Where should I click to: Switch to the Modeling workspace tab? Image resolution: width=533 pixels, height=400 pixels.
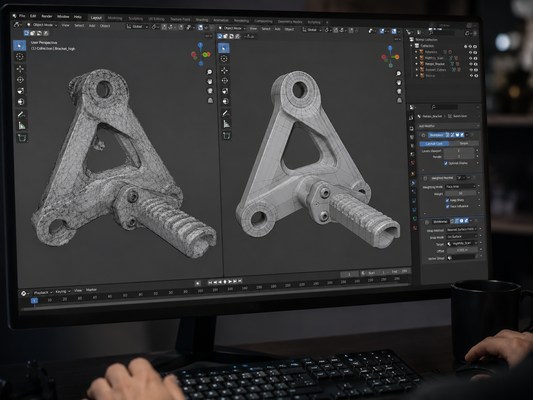115,18
